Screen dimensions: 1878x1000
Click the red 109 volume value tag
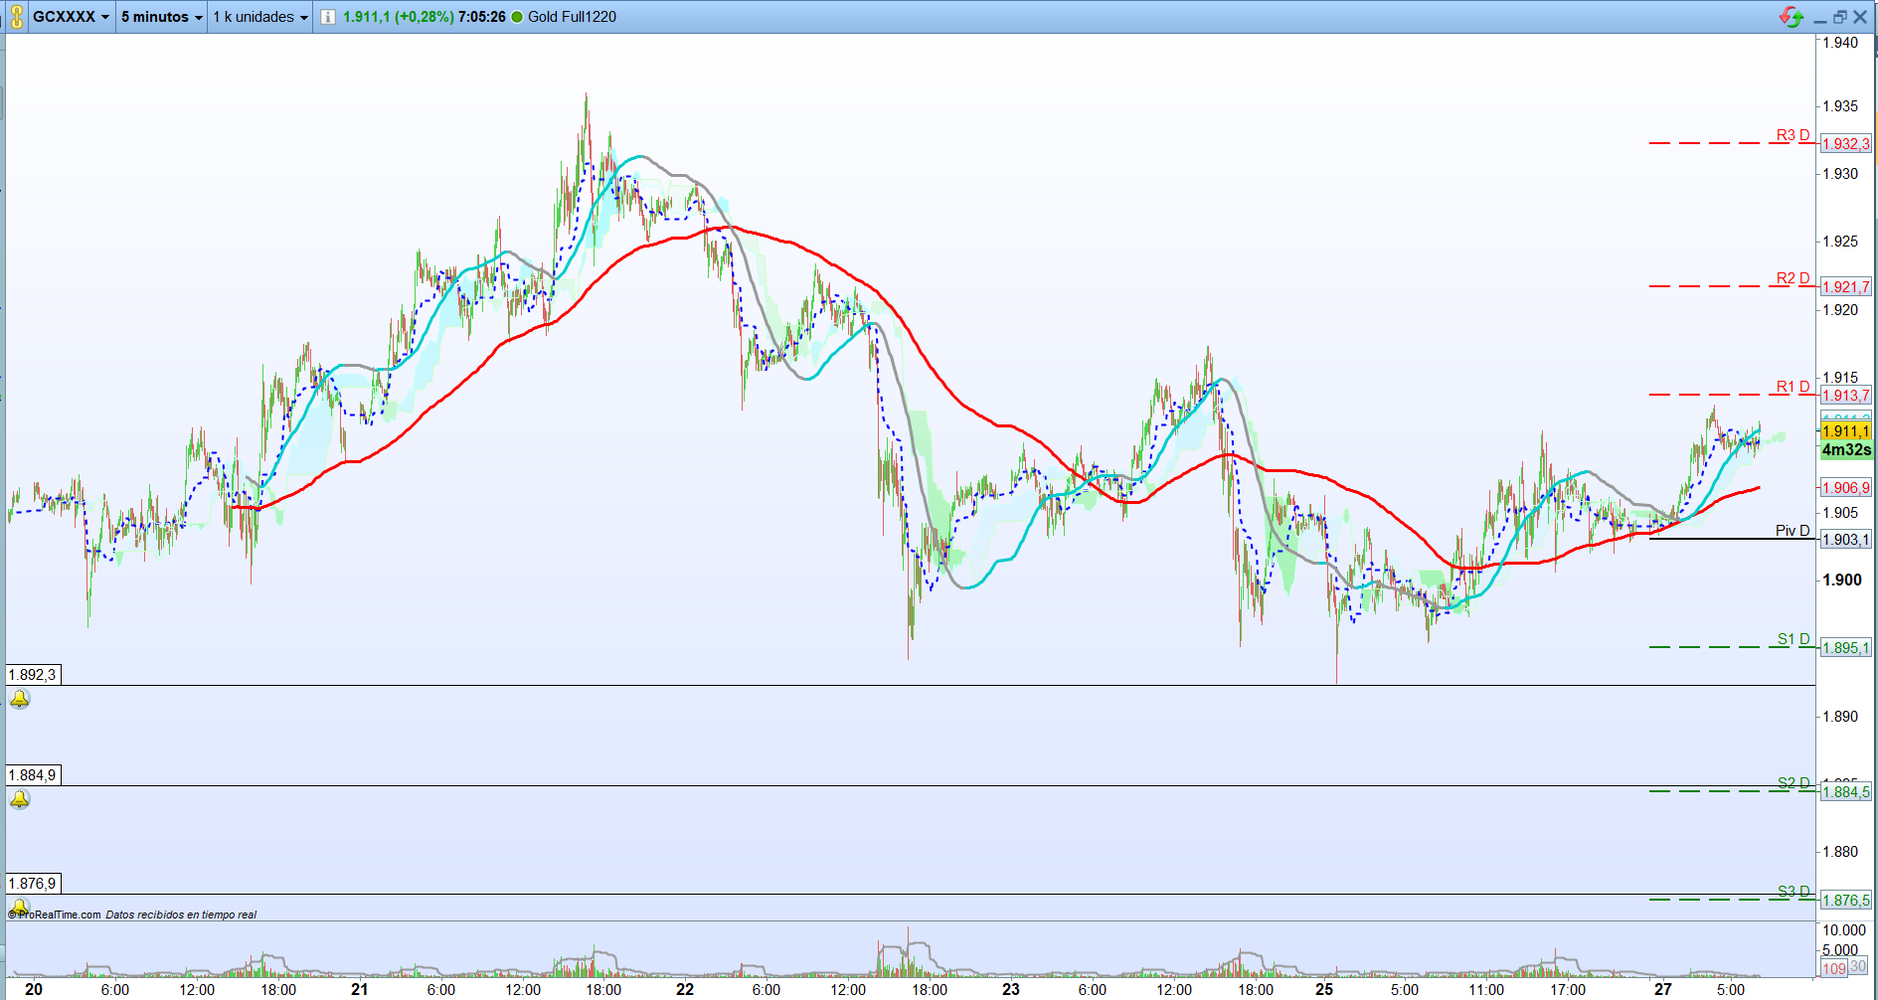(x=1834, y=968)
